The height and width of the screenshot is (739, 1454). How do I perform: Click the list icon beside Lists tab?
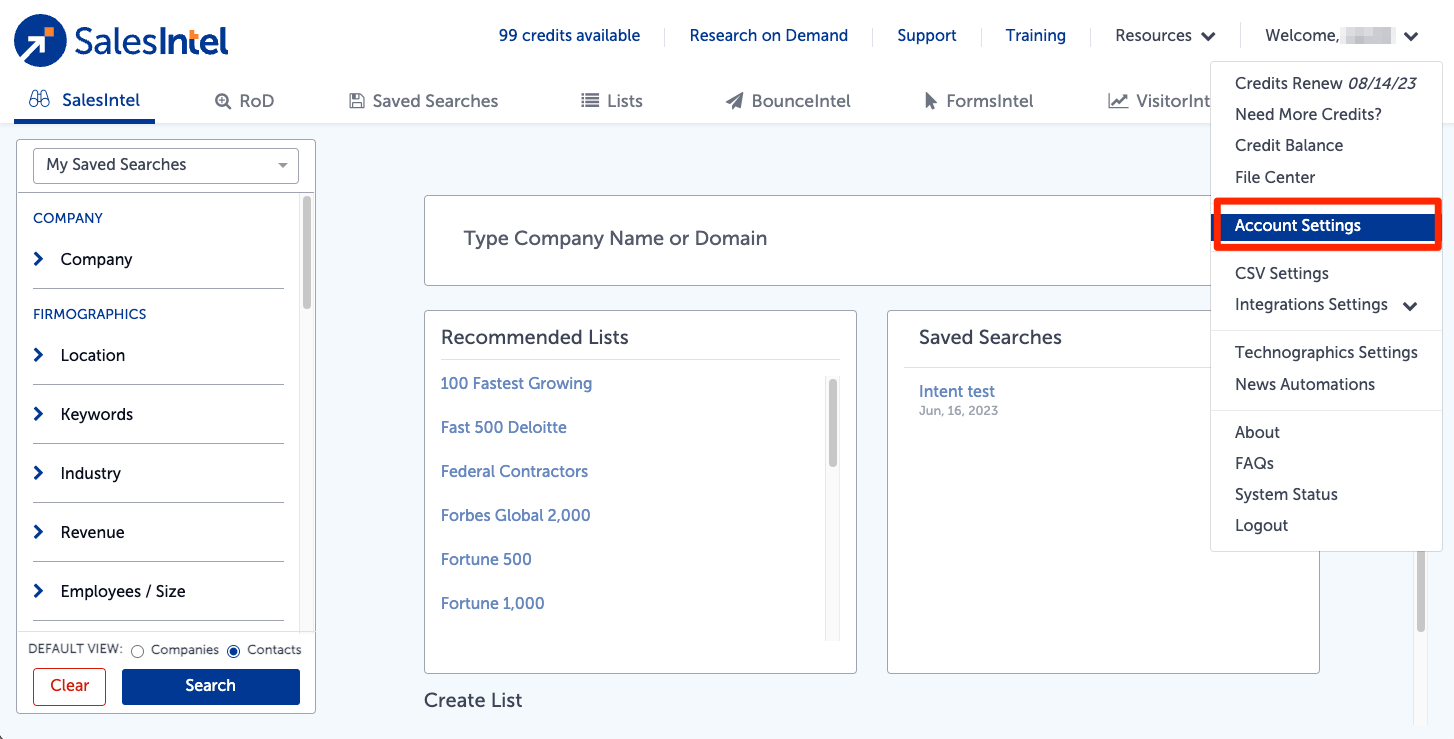pyautogui.click(x=590, y=101)
